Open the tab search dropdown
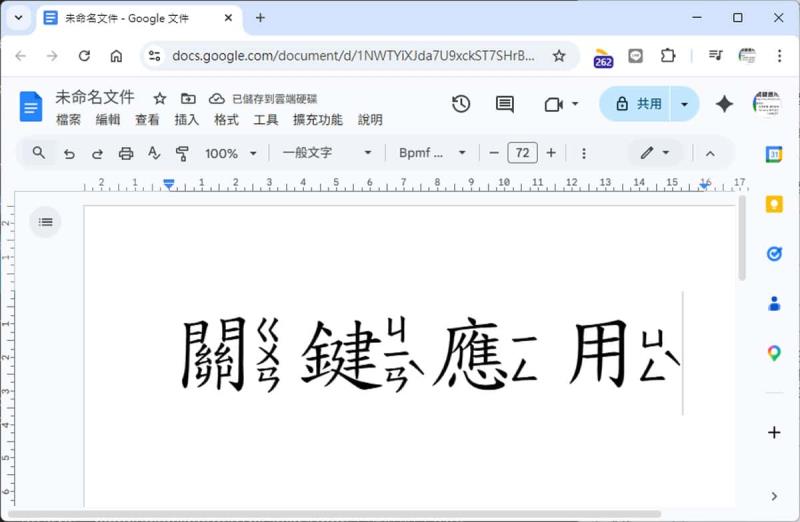800x522 pixels. (x=19, y=18)
